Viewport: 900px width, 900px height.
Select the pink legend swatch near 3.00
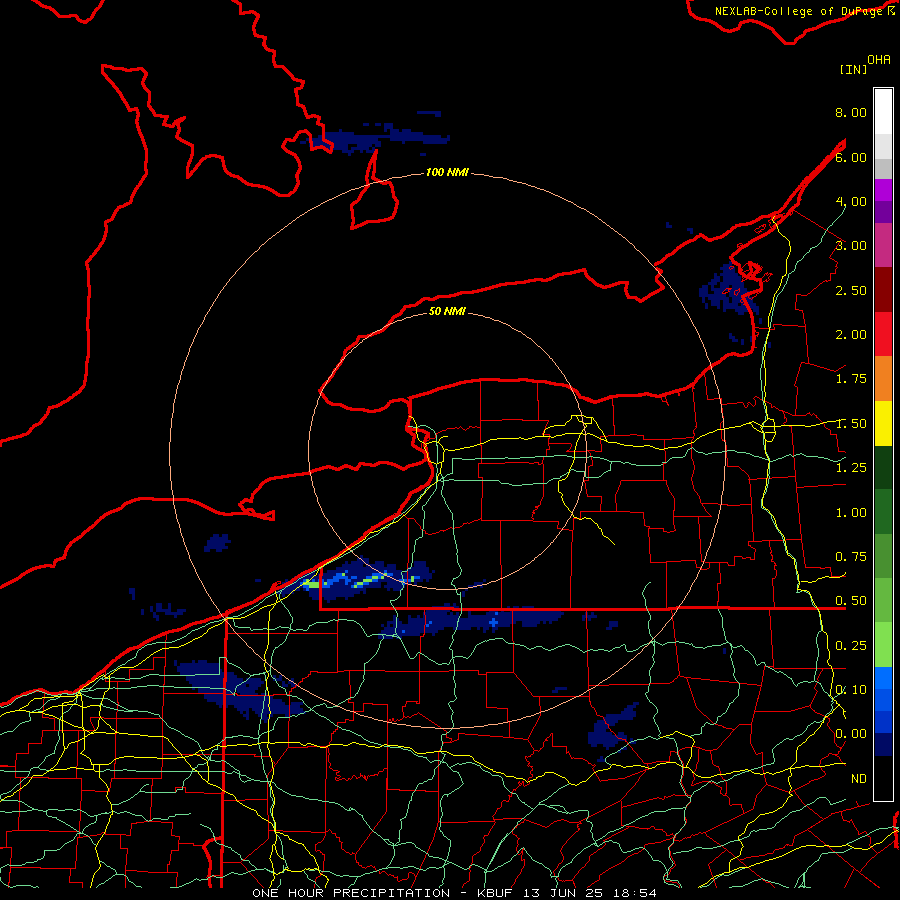[883, 245]
